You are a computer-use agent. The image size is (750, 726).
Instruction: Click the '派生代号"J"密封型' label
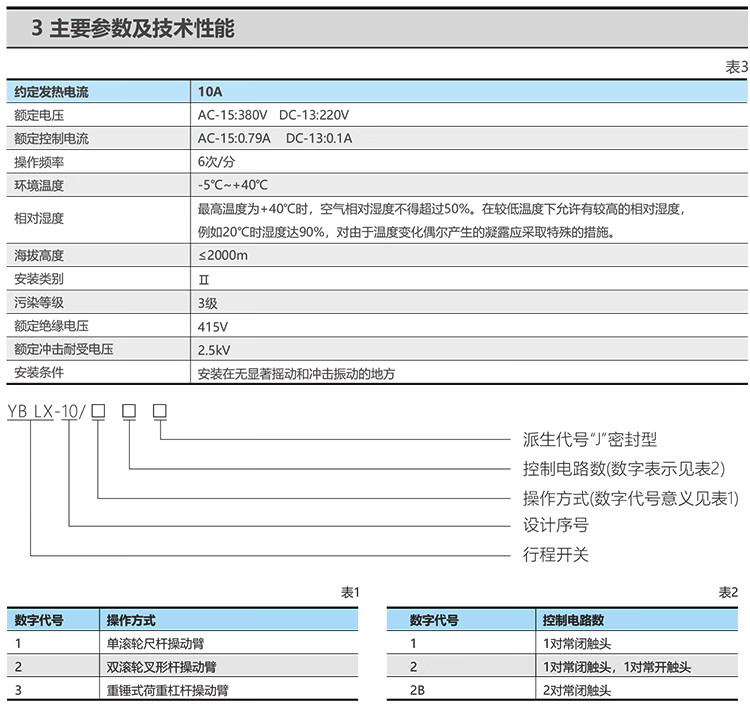[x=590, y=439]
